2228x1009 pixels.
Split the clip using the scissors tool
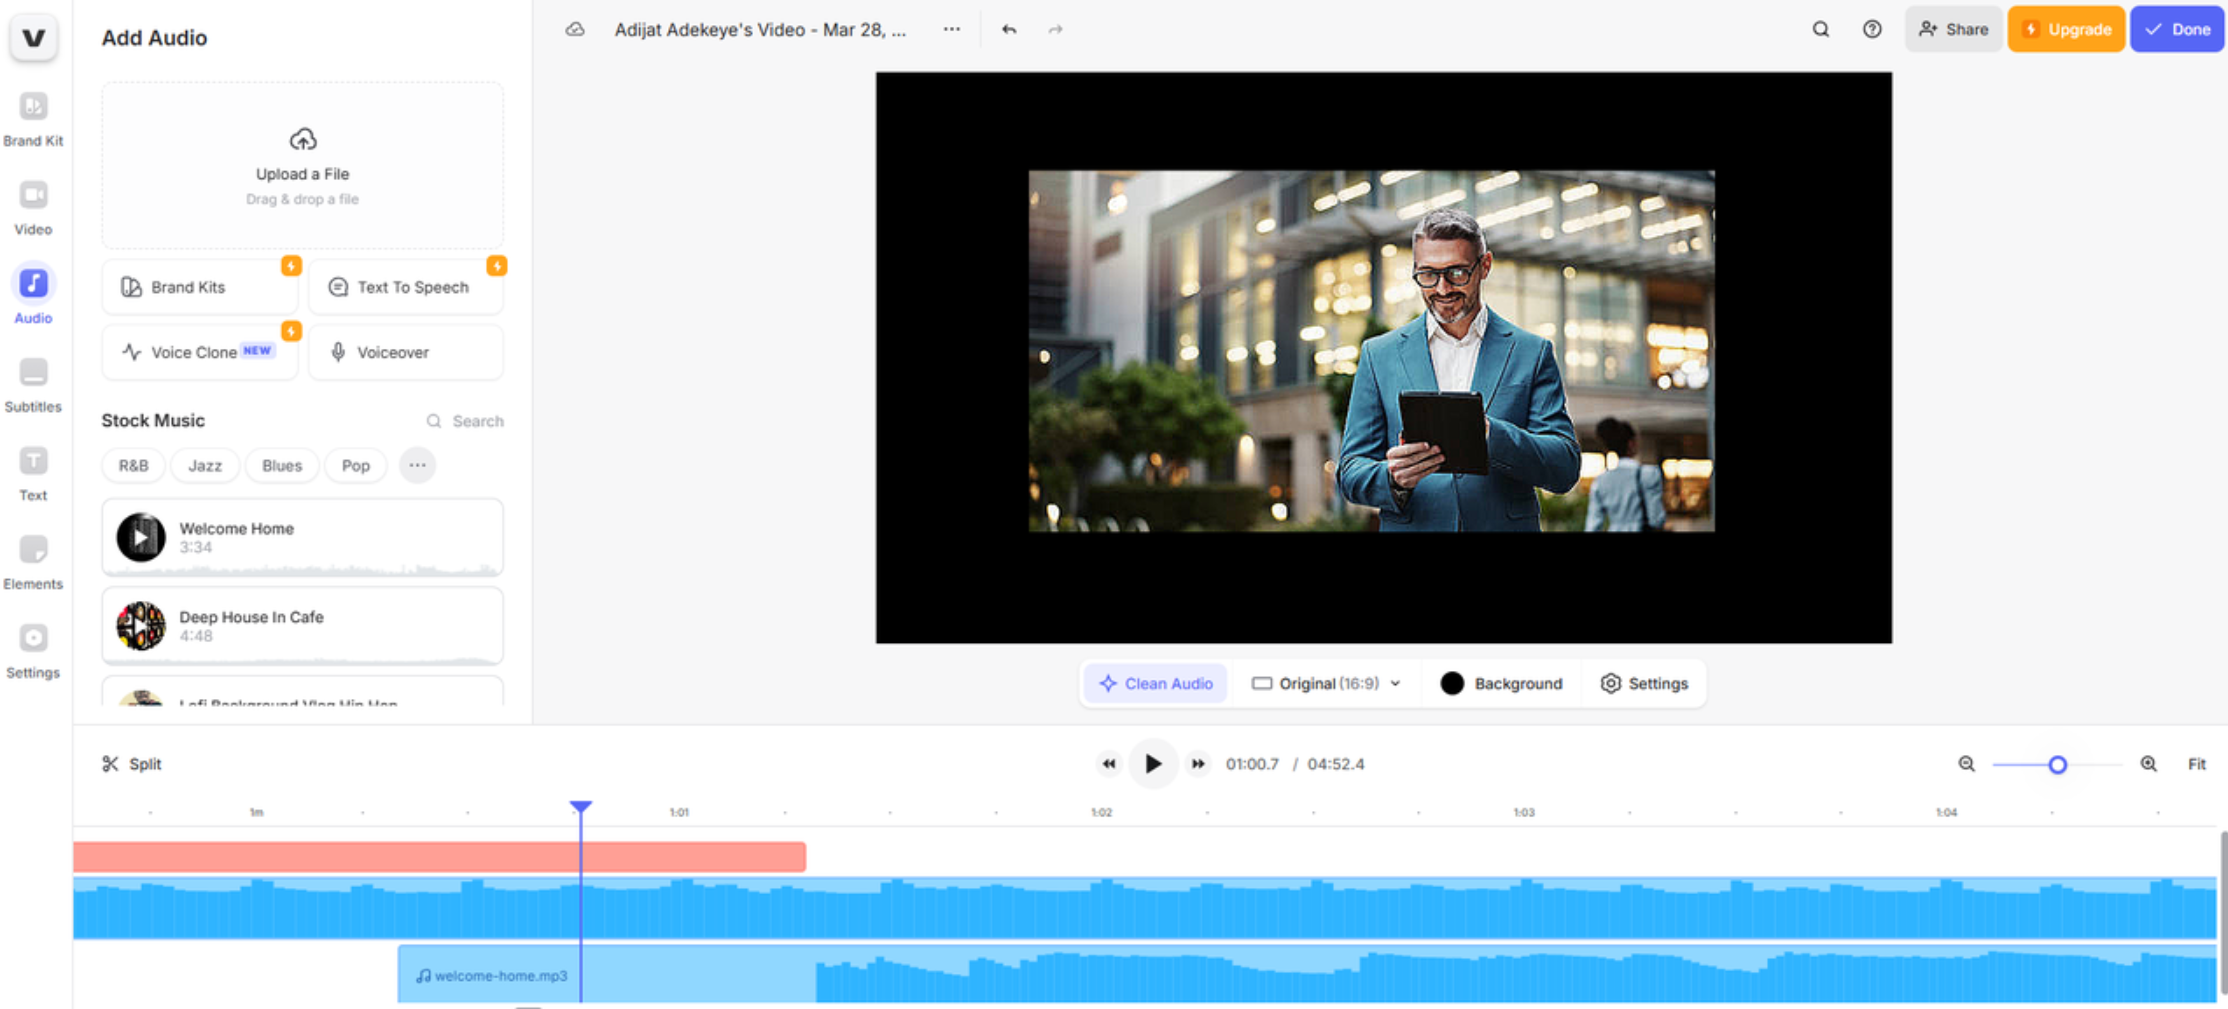(x=130, y=763)
